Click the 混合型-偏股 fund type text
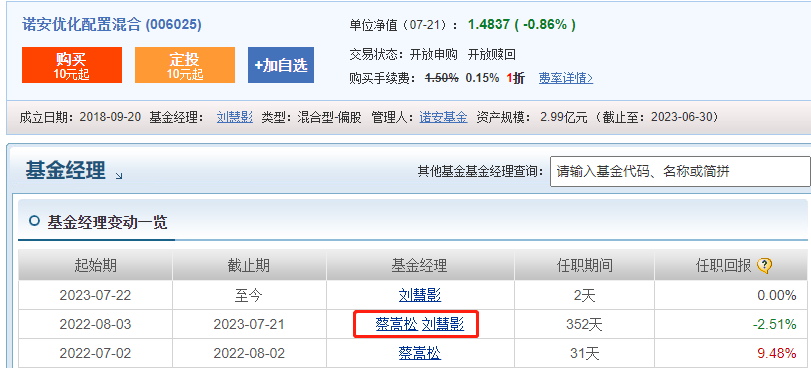This screenshot has width=811, height=368. (x=329, y=117)
